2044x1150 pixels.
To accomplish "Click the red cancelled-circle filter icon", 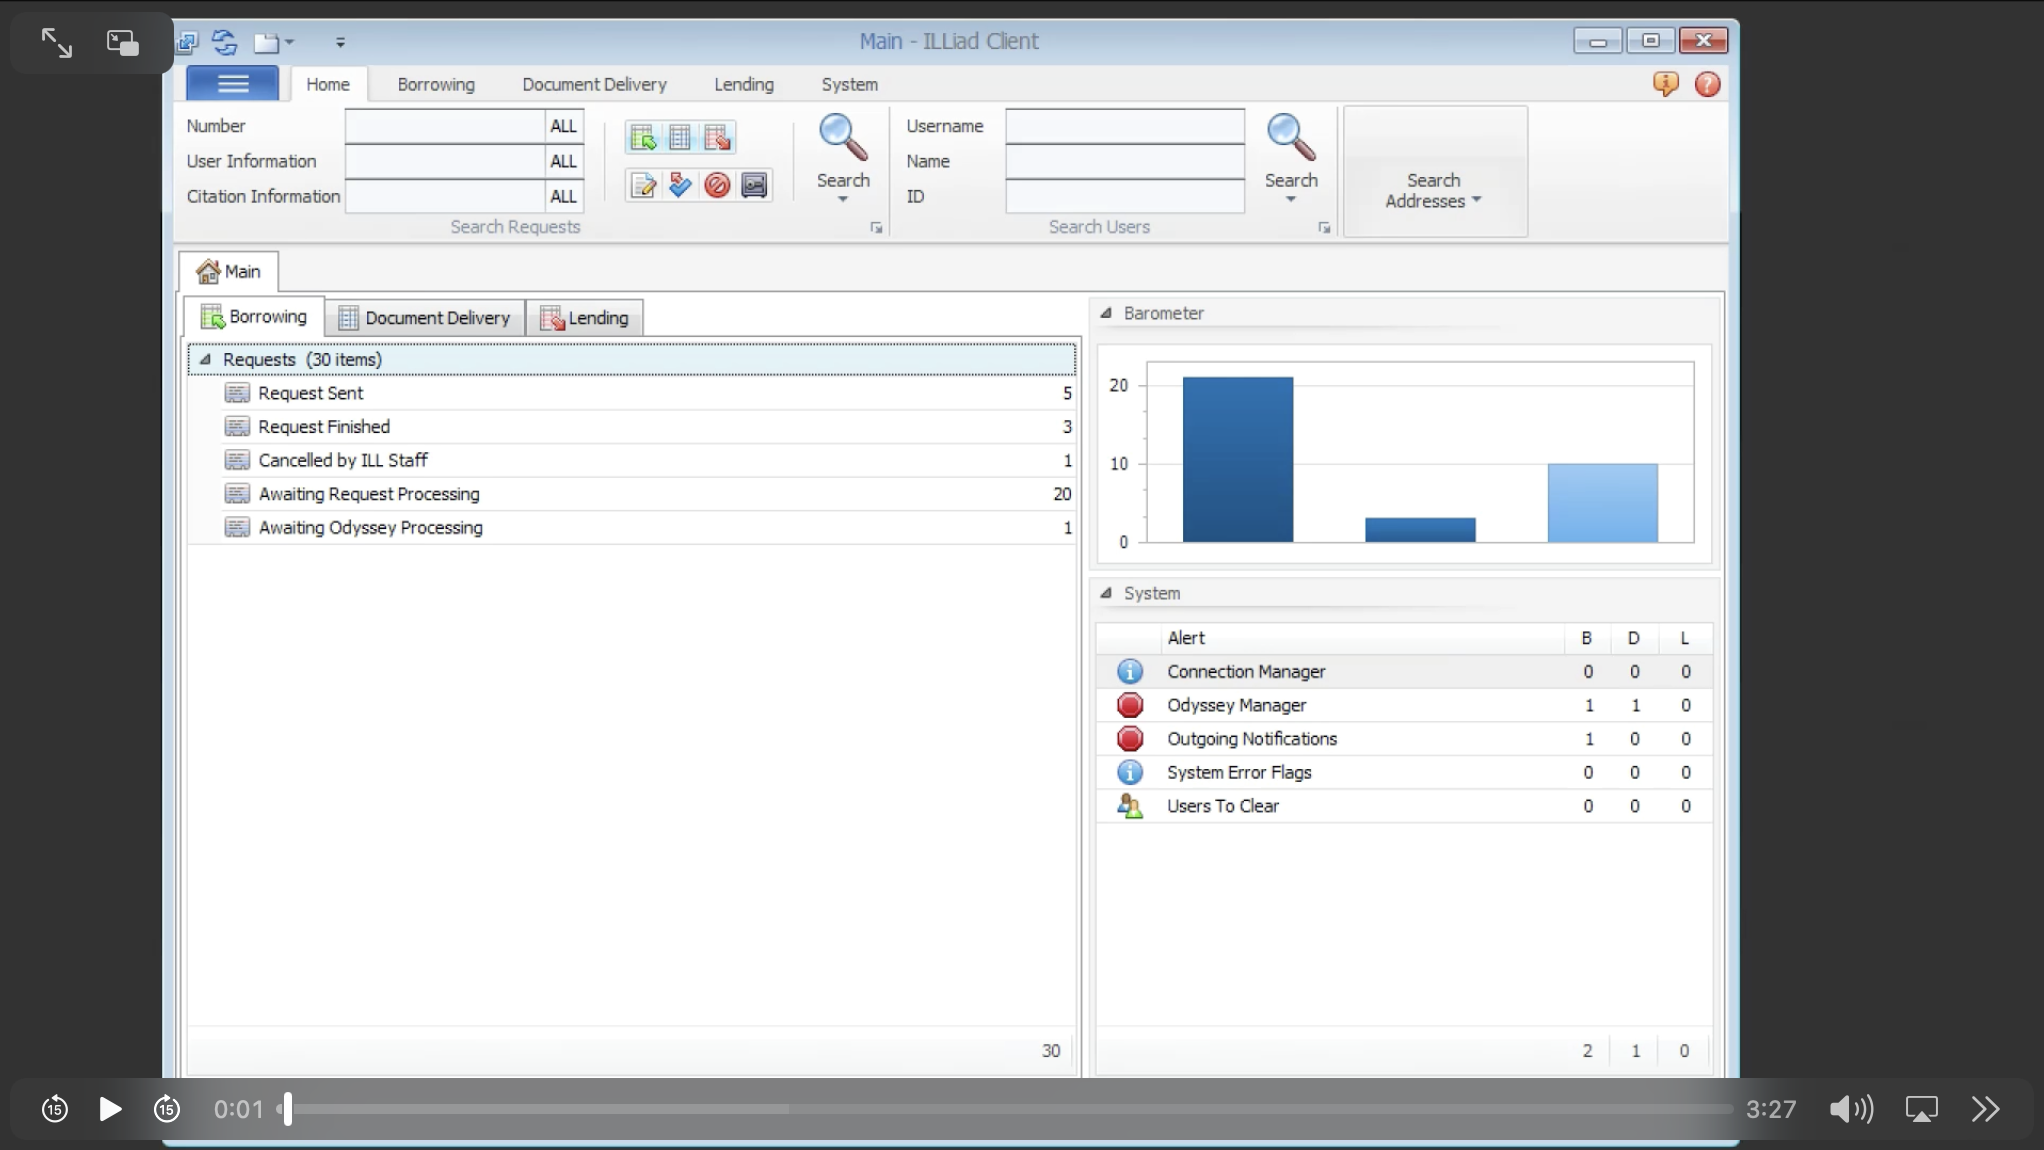I will pyautogui.click(x=717, y=185).
